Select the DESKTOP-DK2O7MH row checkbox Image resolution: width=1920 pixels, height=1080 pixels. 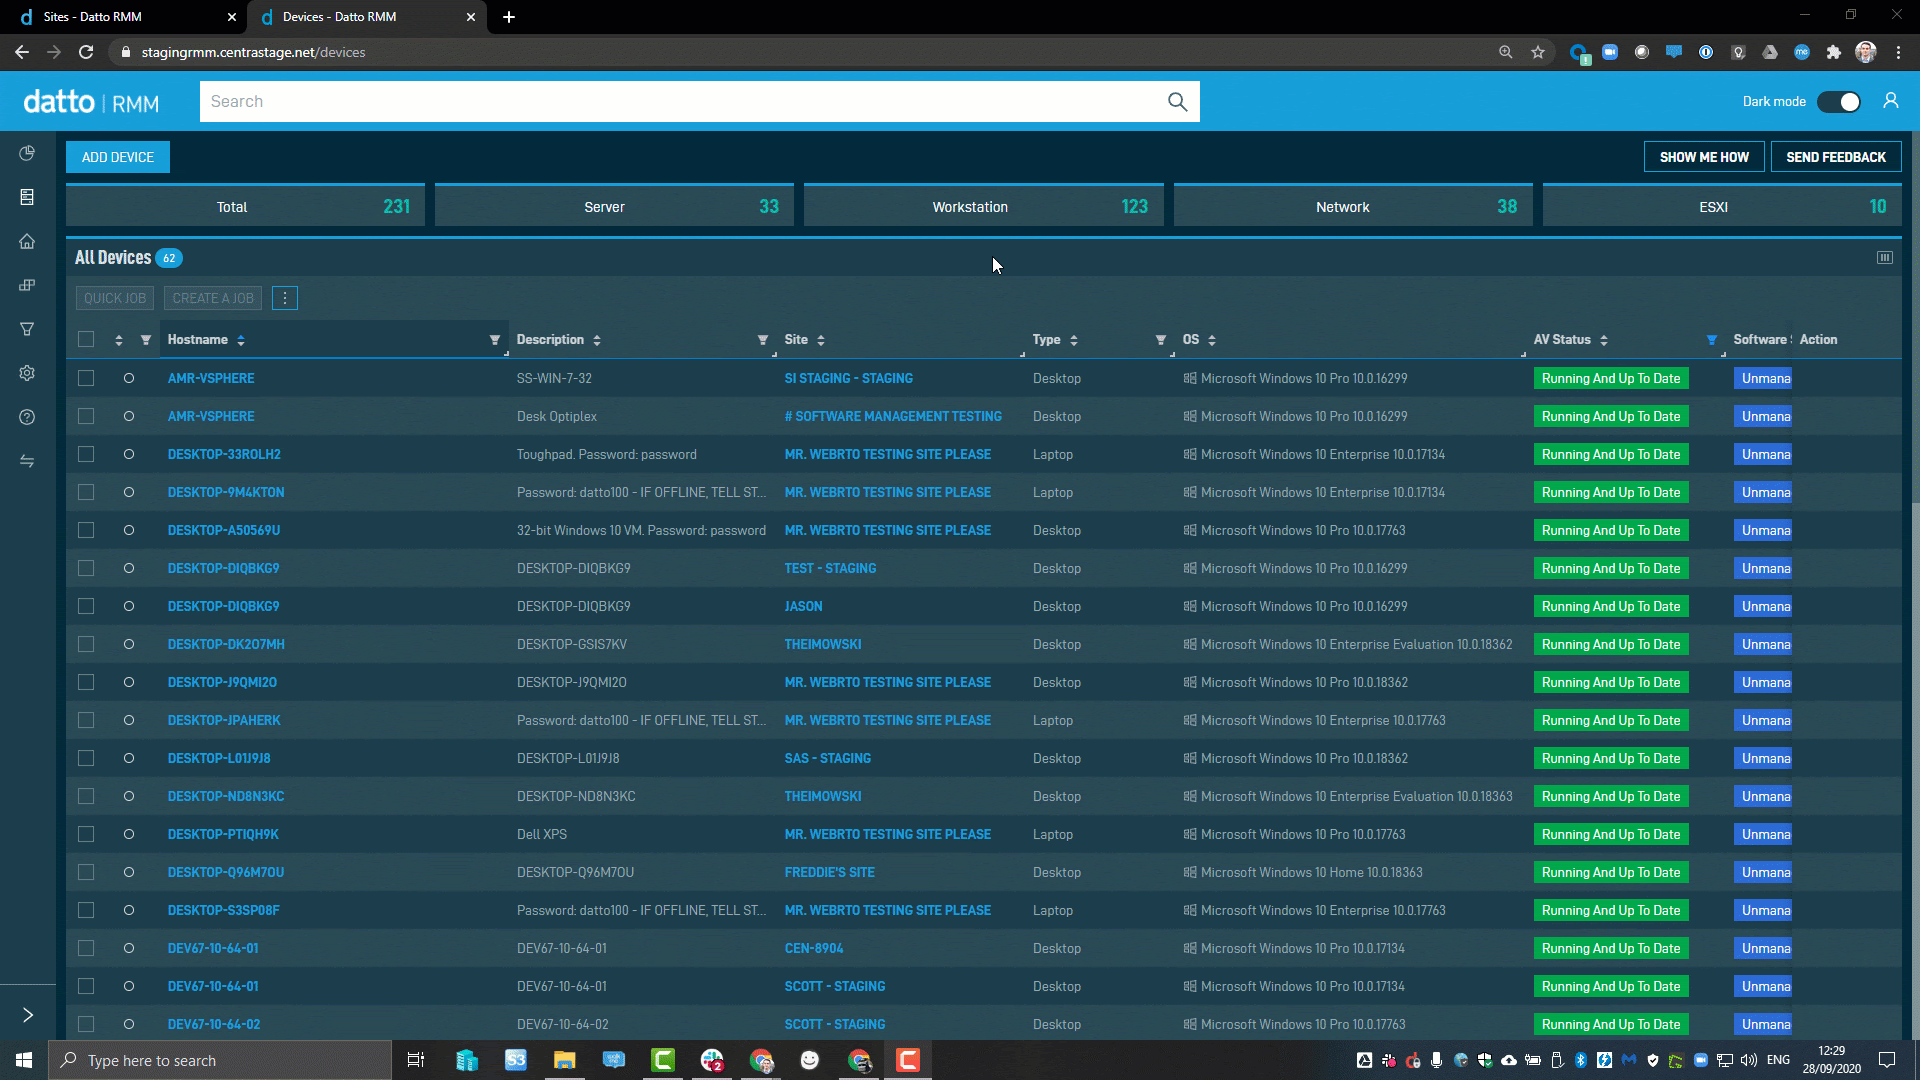86,644
